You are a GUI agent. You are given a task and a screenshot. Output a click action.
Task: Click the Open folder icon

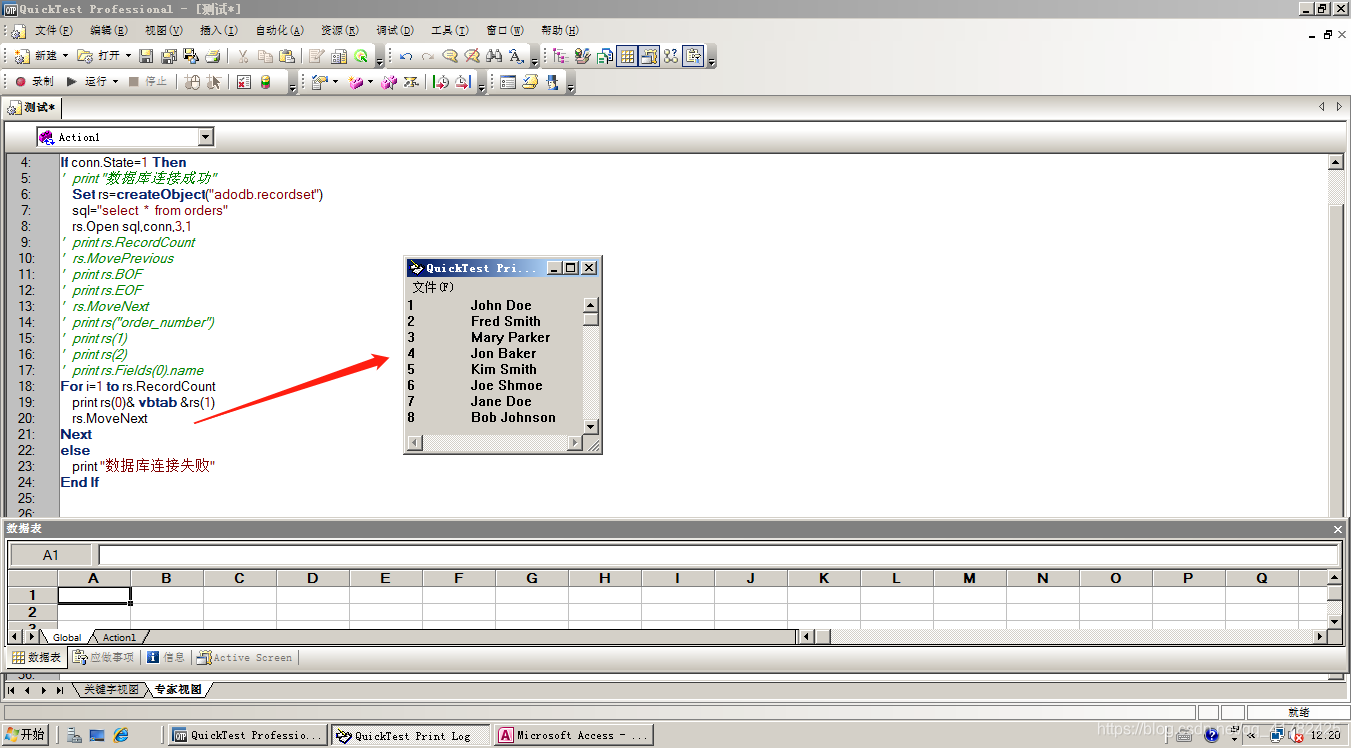[x=85, y=56]
